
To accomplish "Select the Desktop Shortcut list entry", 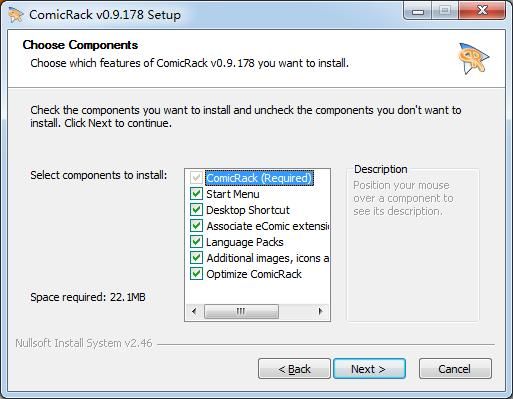I will coord(248,210).
